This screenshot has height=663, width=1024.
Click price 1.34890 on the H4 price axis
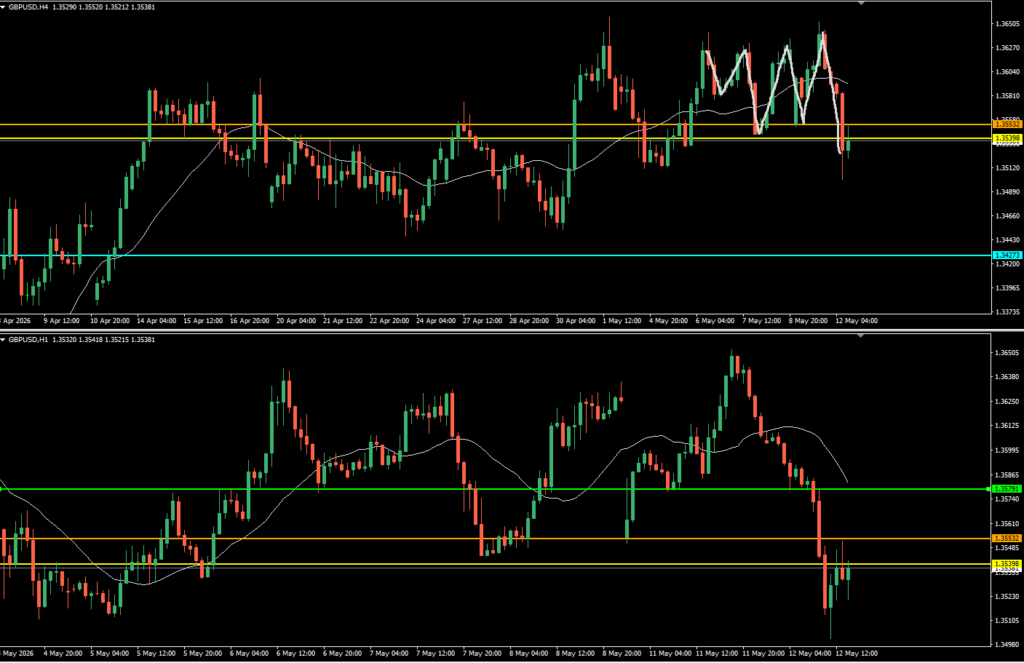[x=1007, y=192]
